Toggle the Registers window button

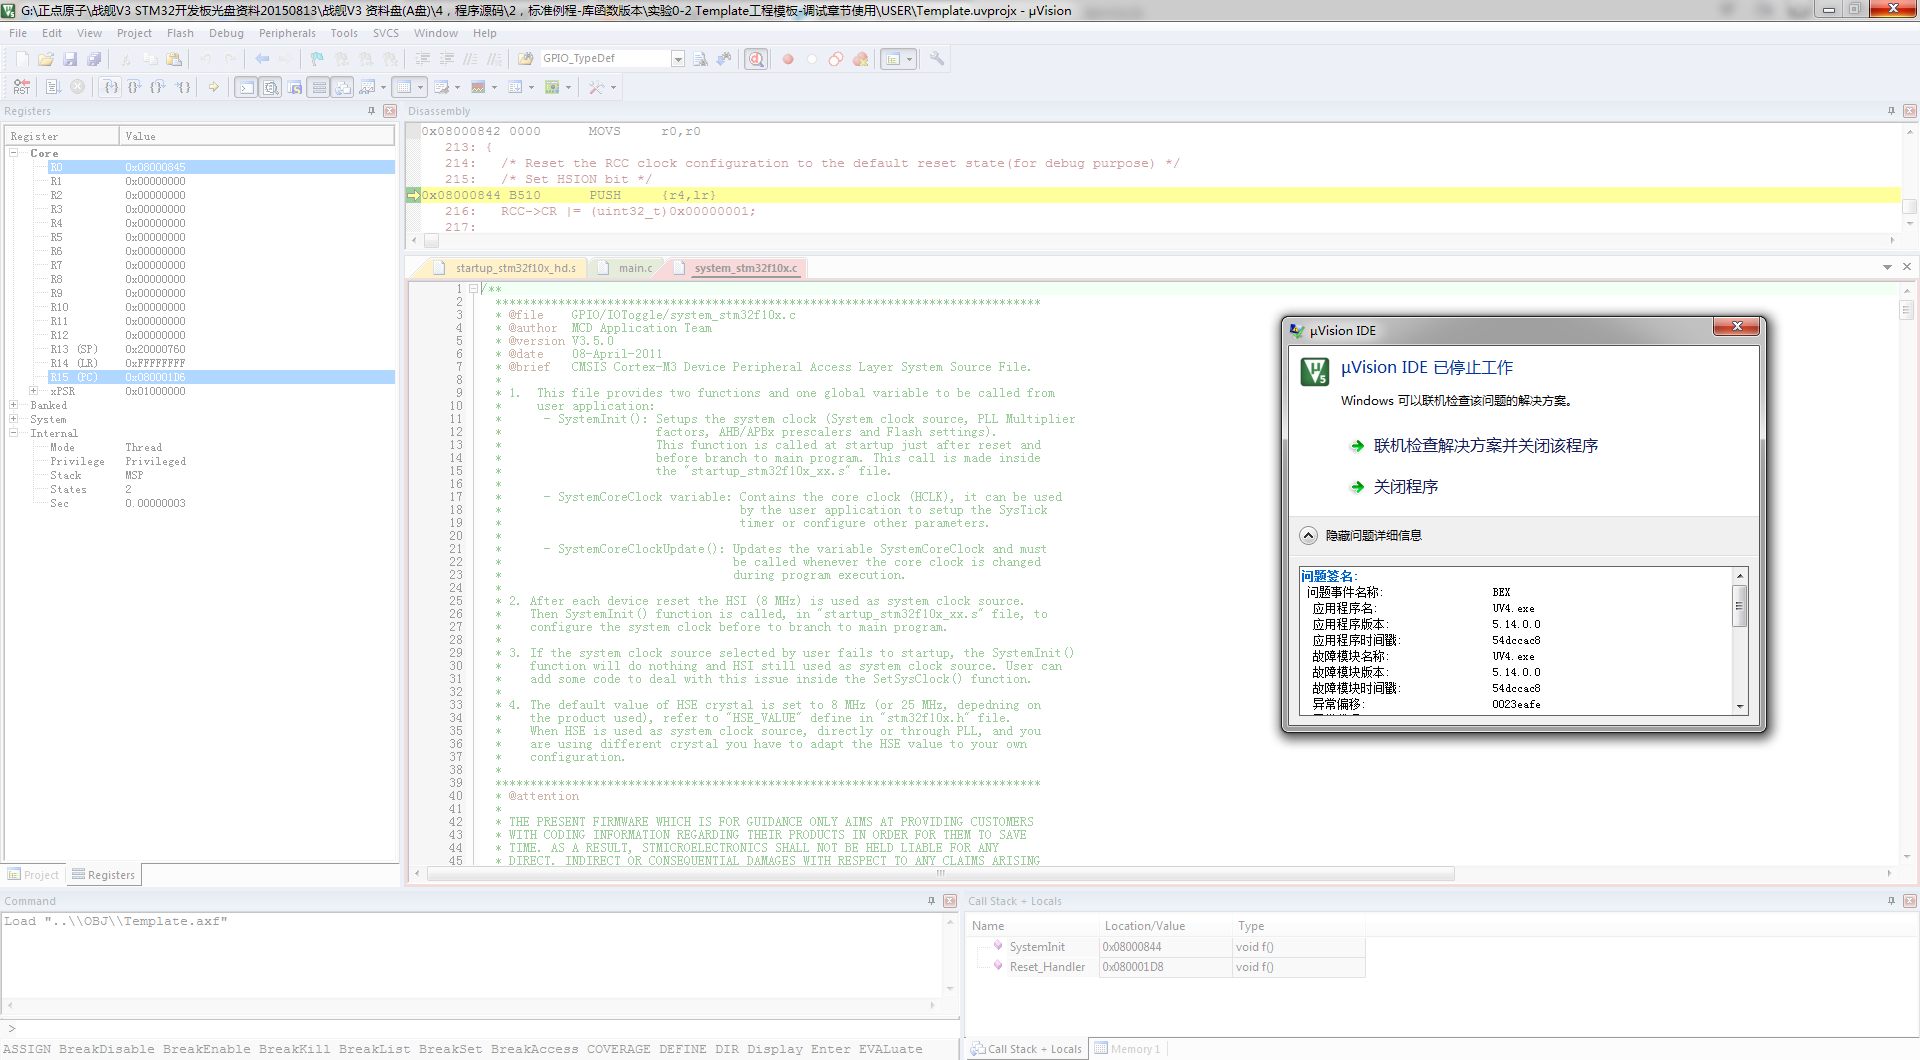tap(319, 87)
